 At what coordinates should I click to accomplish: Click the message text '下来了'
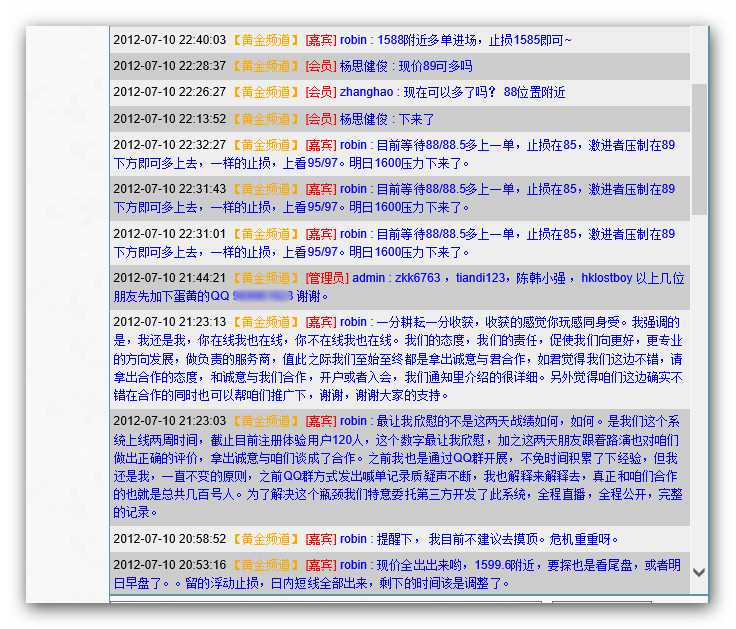[x=416, y=119]
